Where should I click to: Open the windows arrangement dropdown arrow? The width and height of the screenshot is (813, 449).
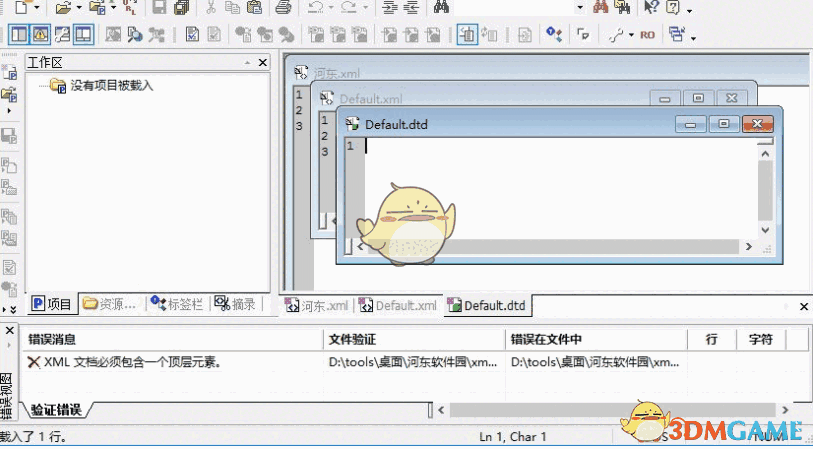tap(693, 38)
